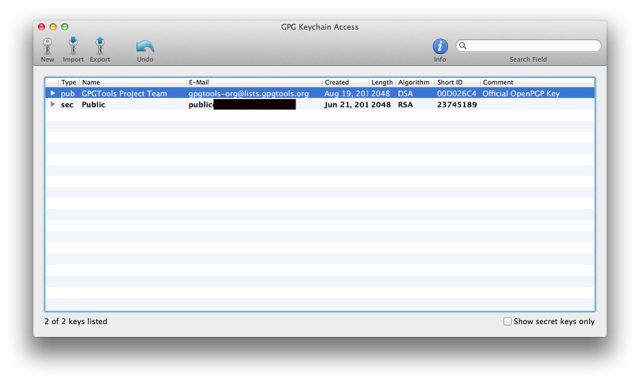This screenshot has width=640, height=383.
Task: Enable Show secret keys only checkbox
Action: pos(507,321)
